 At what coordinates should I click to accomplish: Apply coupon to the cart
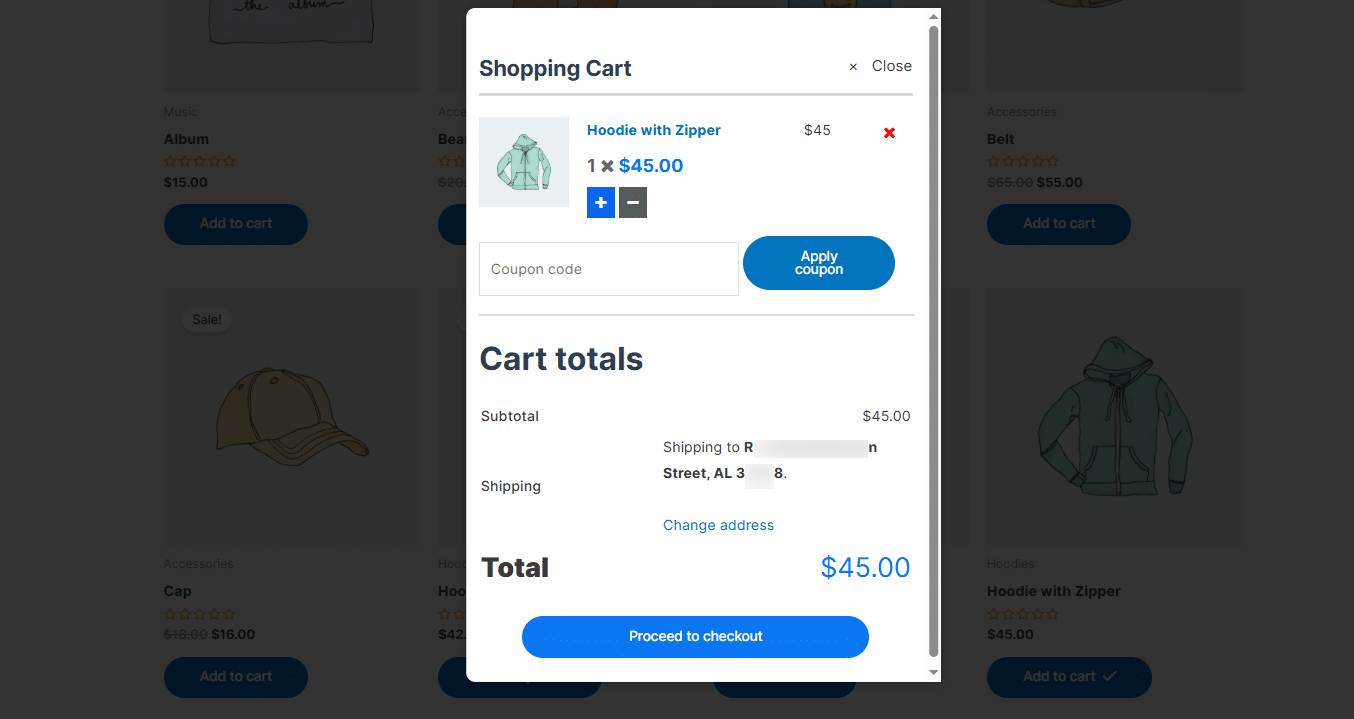click(x=819, y=263)
